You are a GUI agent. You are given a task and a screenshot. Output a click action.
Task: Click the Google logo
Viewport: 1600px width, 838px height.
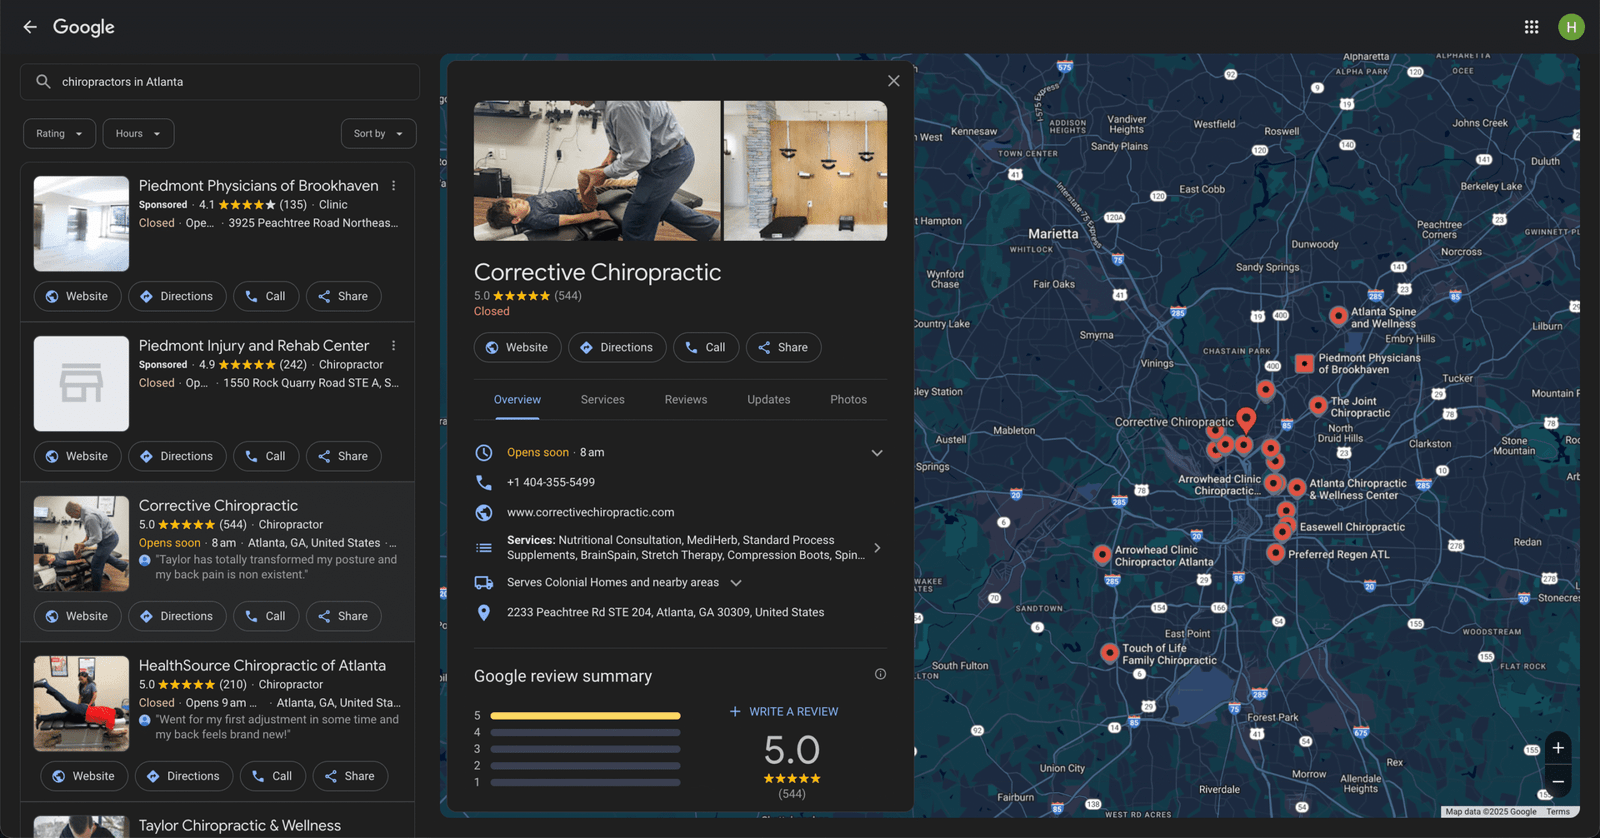tap(84, 27)
